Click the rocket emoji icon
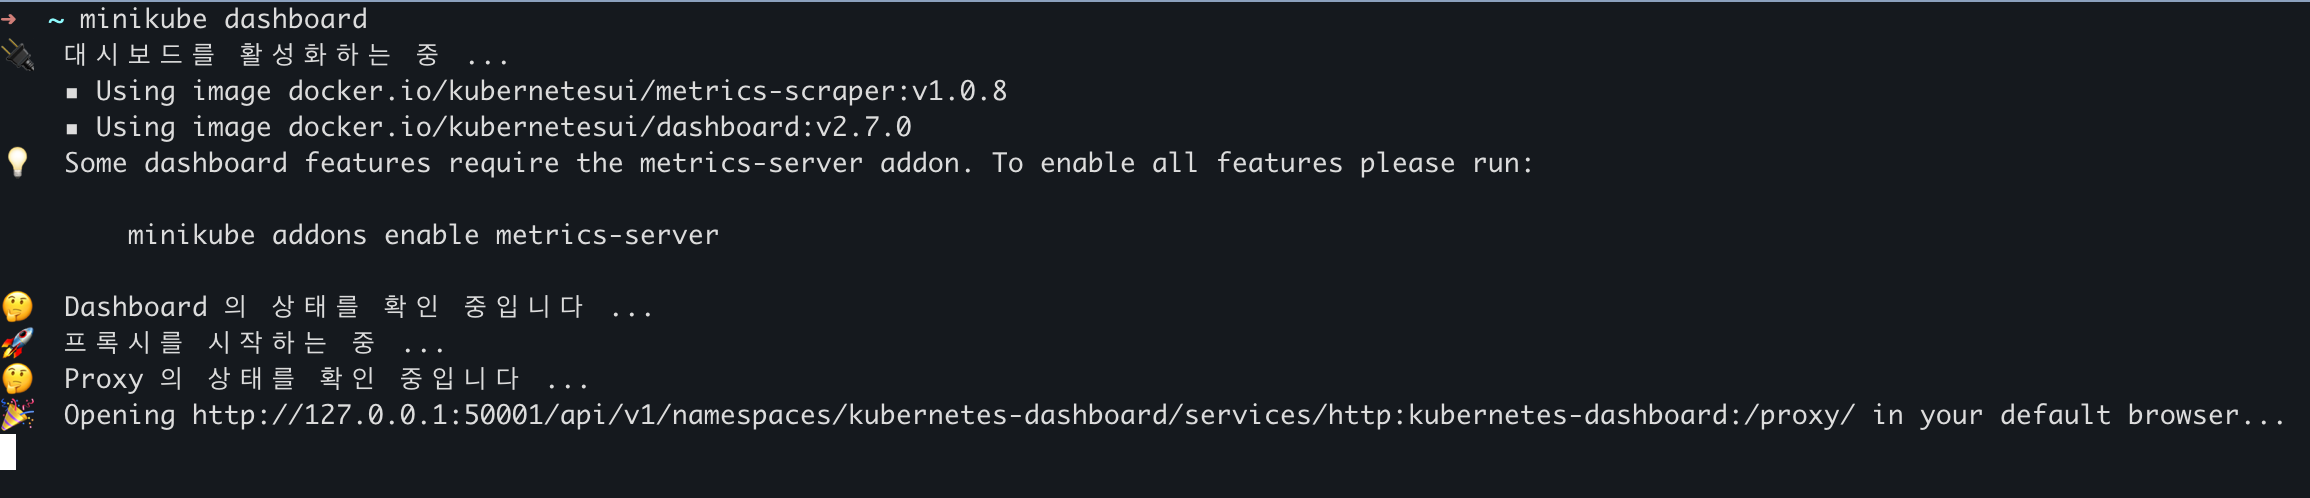This screenshot has height=498, width=2310. pos(17,343)
